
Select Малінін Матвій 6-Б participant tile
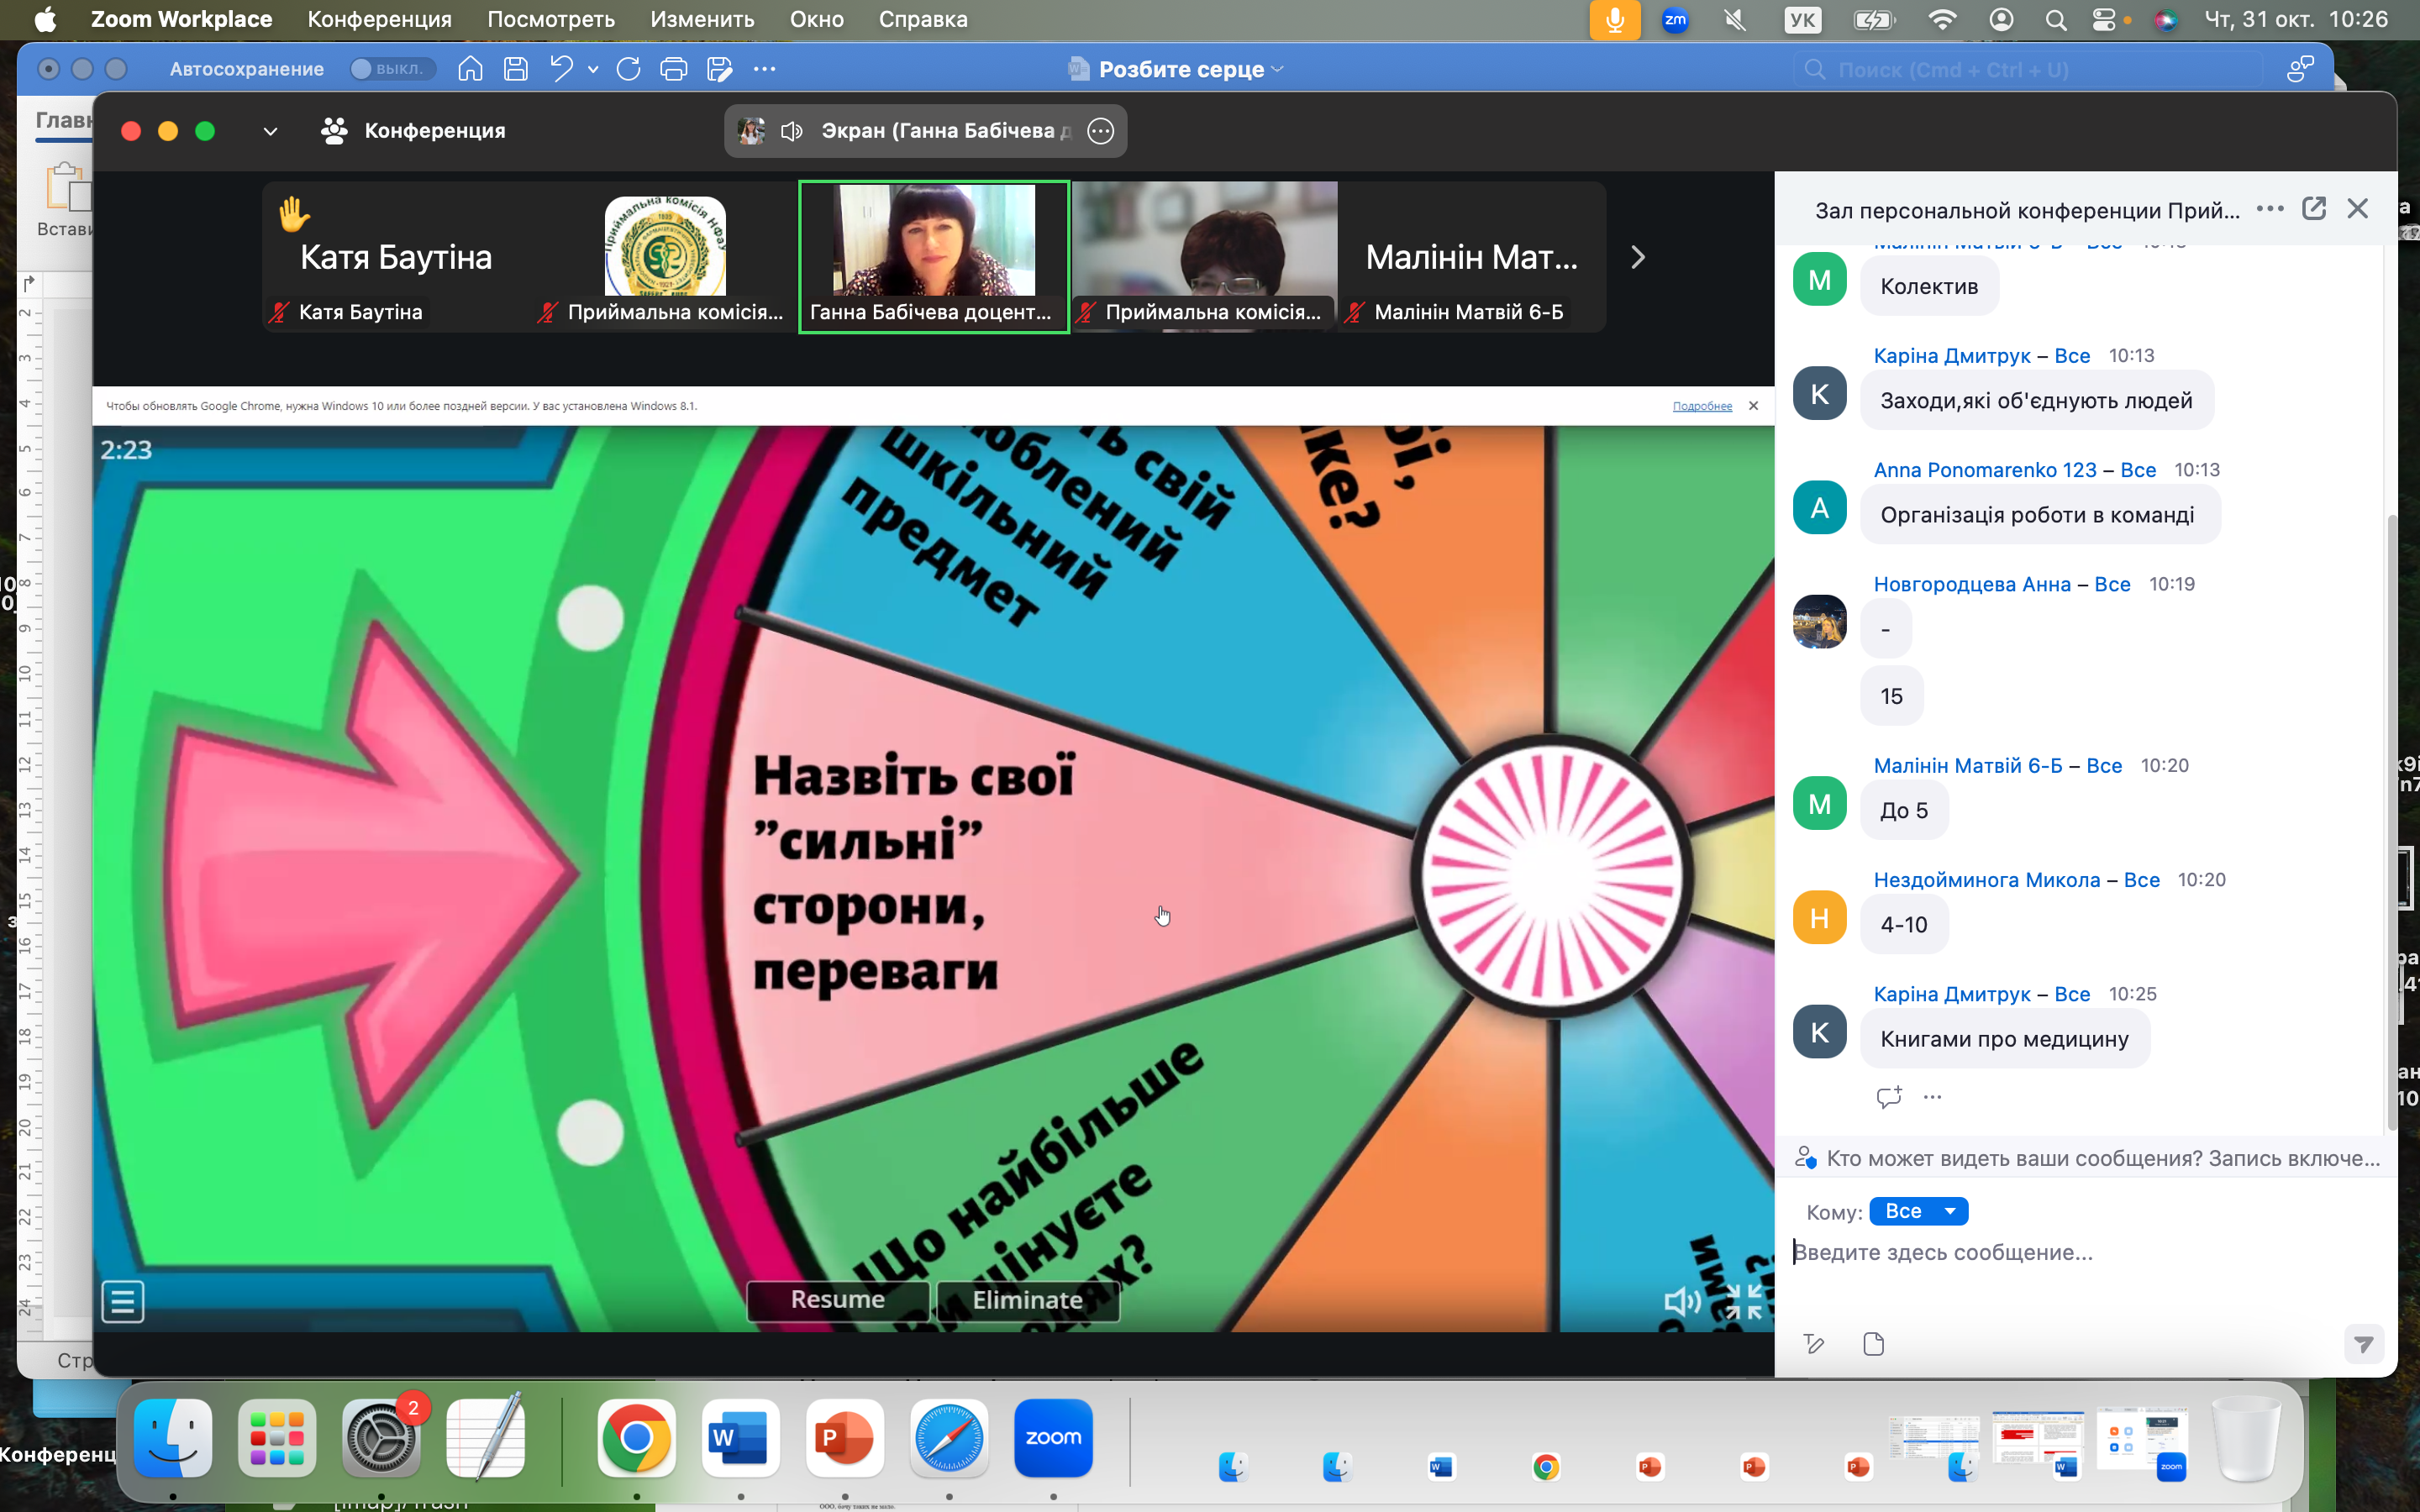(1471, 257)
